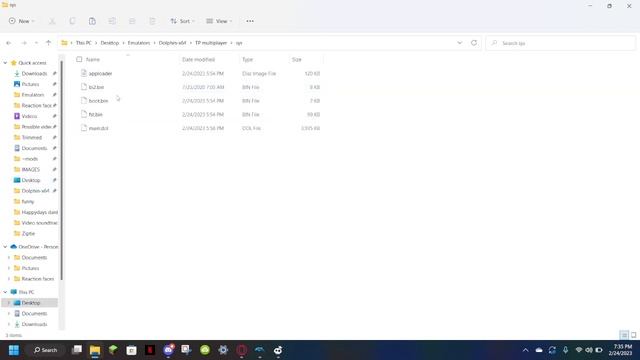This screenshot has height=360, width=640.
Task: Select the Cut scissors icon
Action: click(52, 21)
